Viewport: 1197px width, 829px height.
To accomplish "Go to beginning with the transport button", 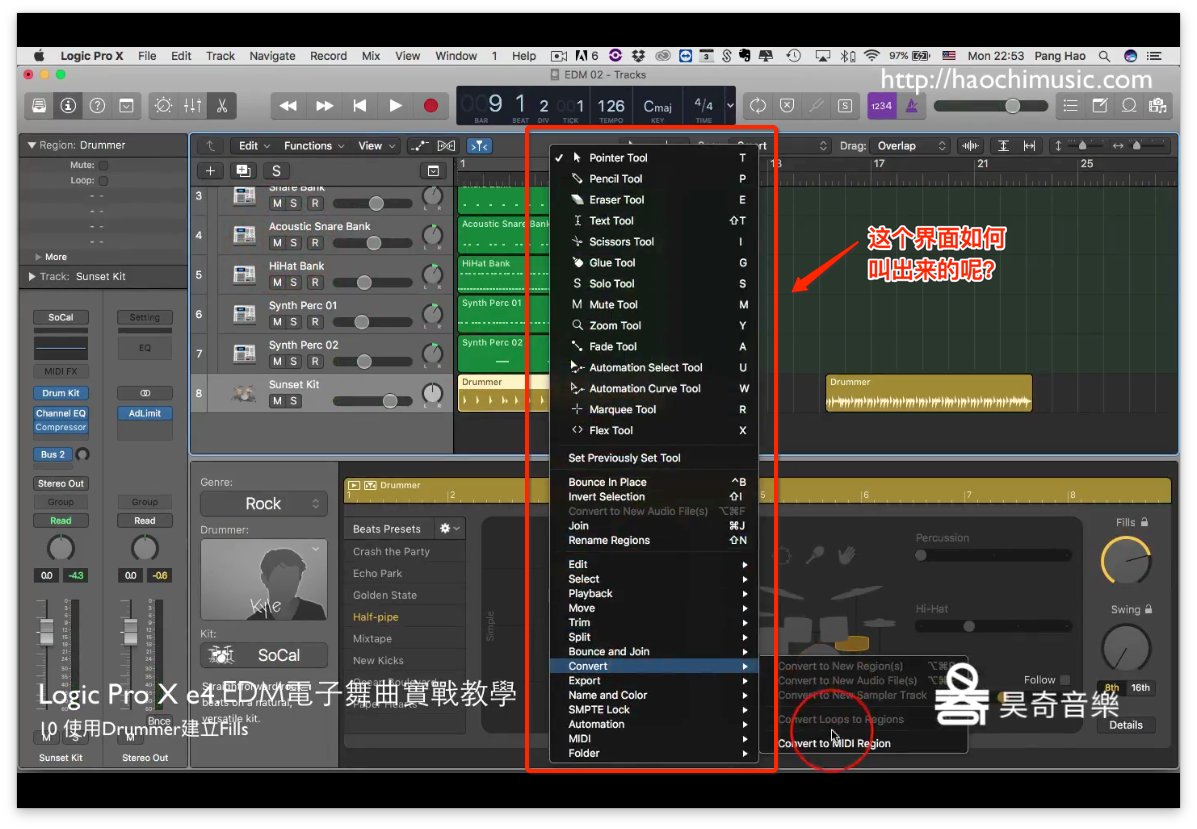I will pyautogui.click(x=360, y=106).
